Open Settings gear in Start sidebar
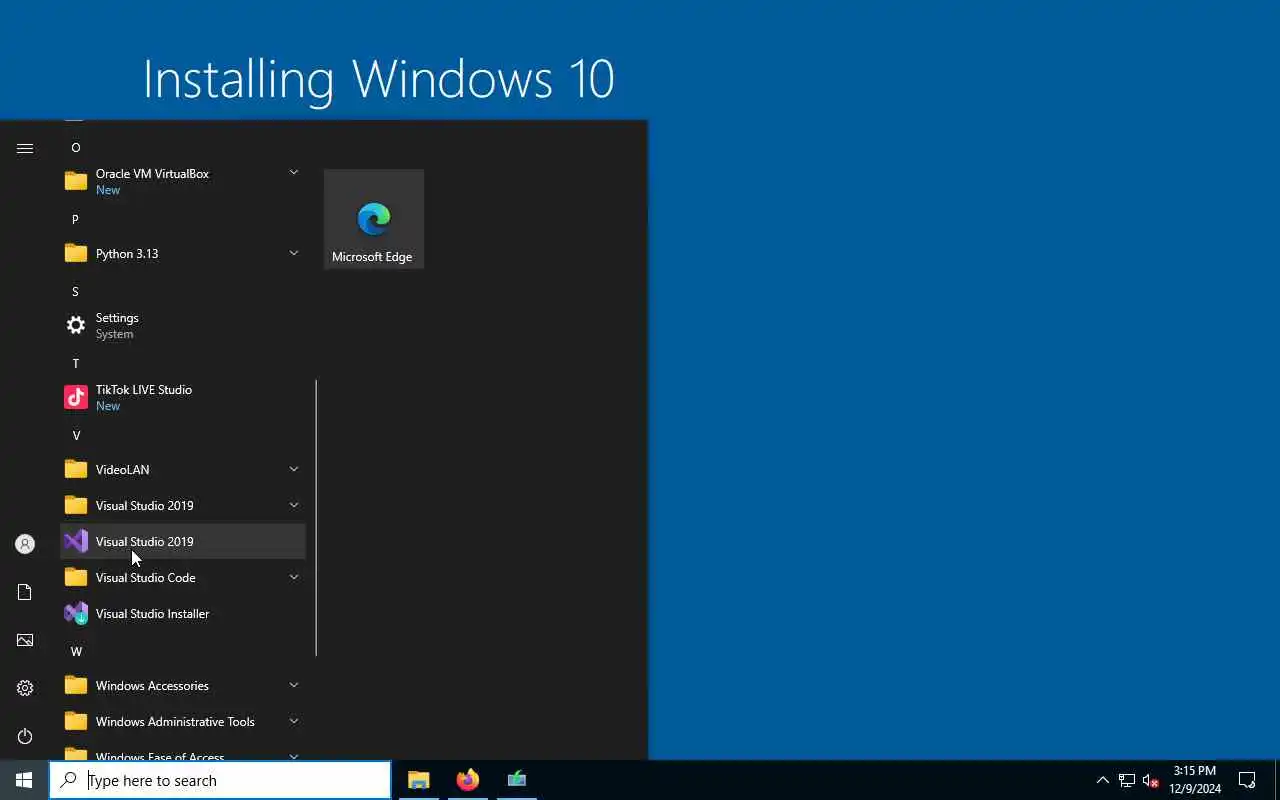Viewport: 1280px width, 800px height. [25, 688]
